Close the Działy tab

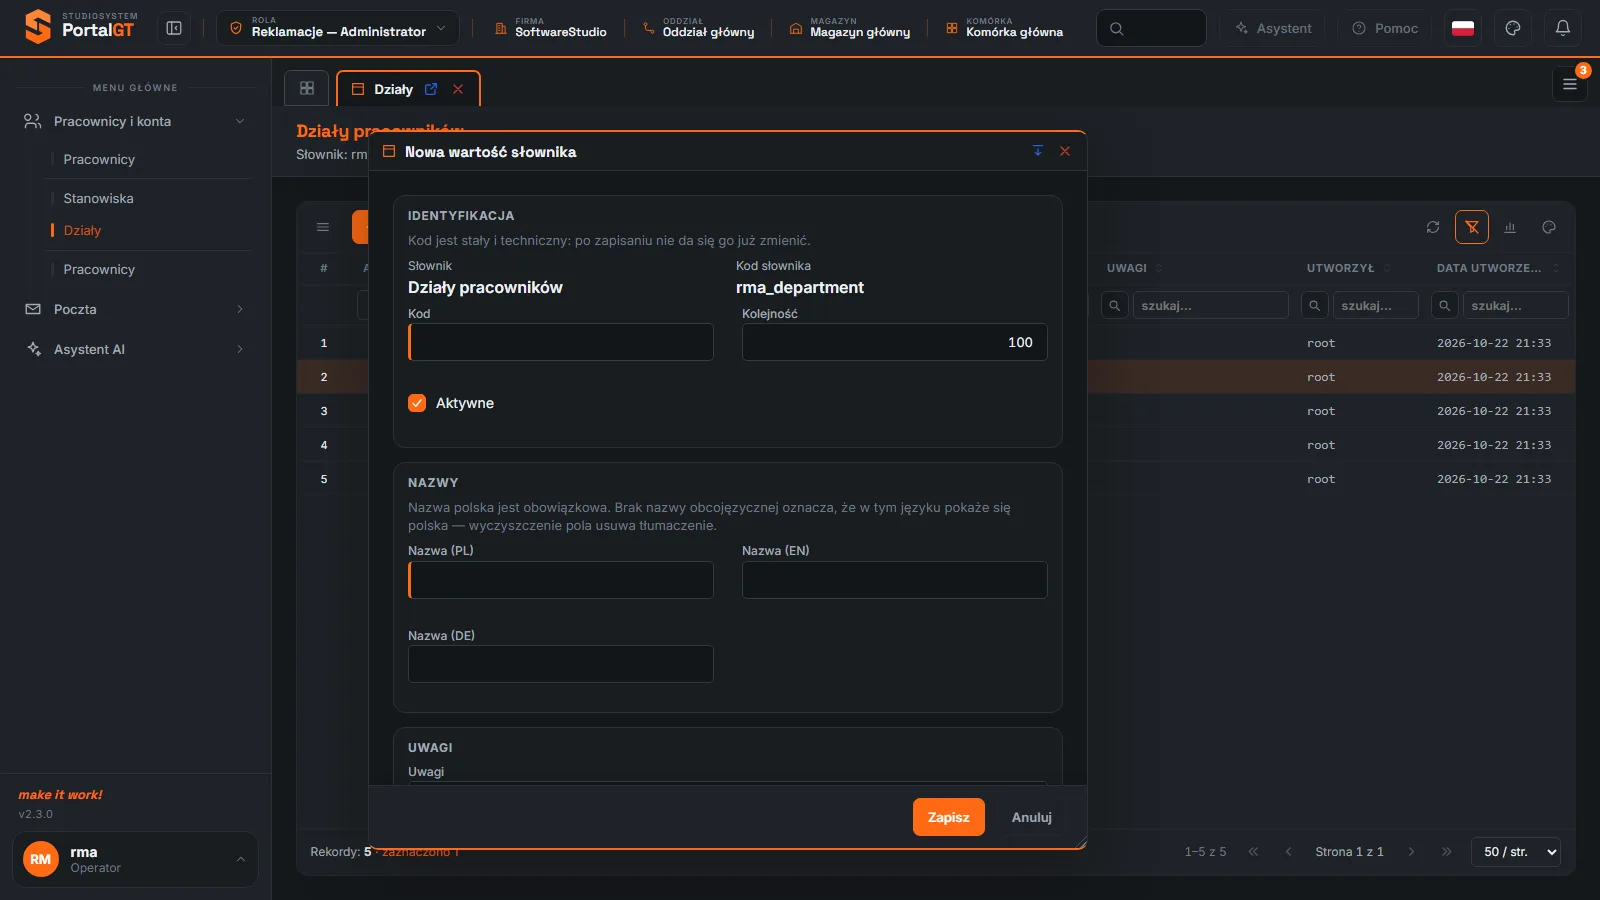coord(458,89)
